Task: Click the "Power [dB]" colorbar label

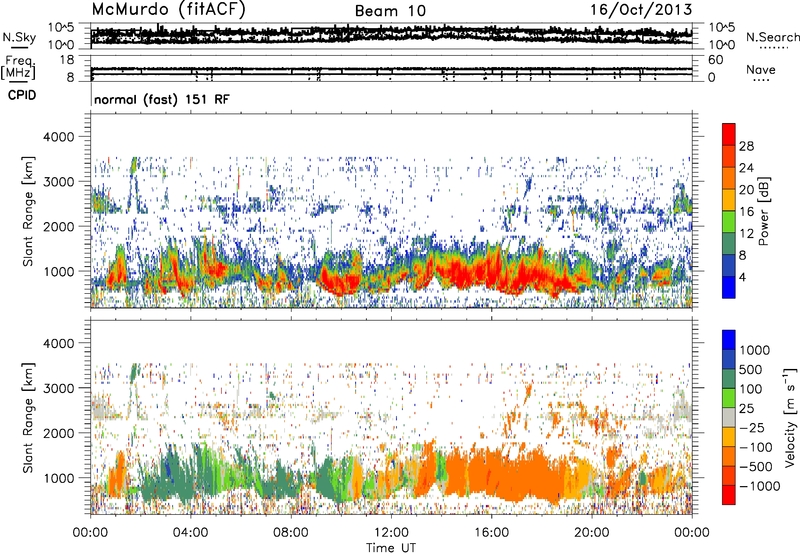Action: (x=764, y=211)
